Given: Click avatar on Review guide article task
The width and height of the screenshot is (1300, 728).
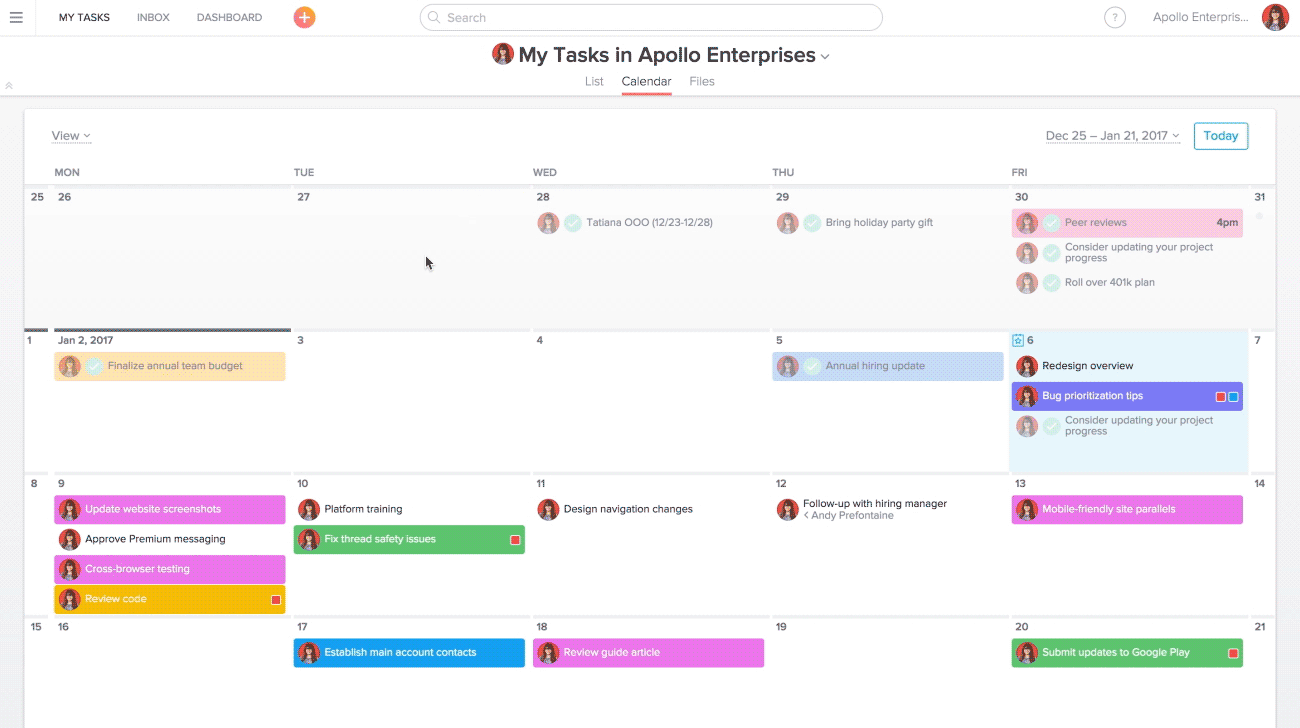Looking at the screenshot, I should (548, 652).
